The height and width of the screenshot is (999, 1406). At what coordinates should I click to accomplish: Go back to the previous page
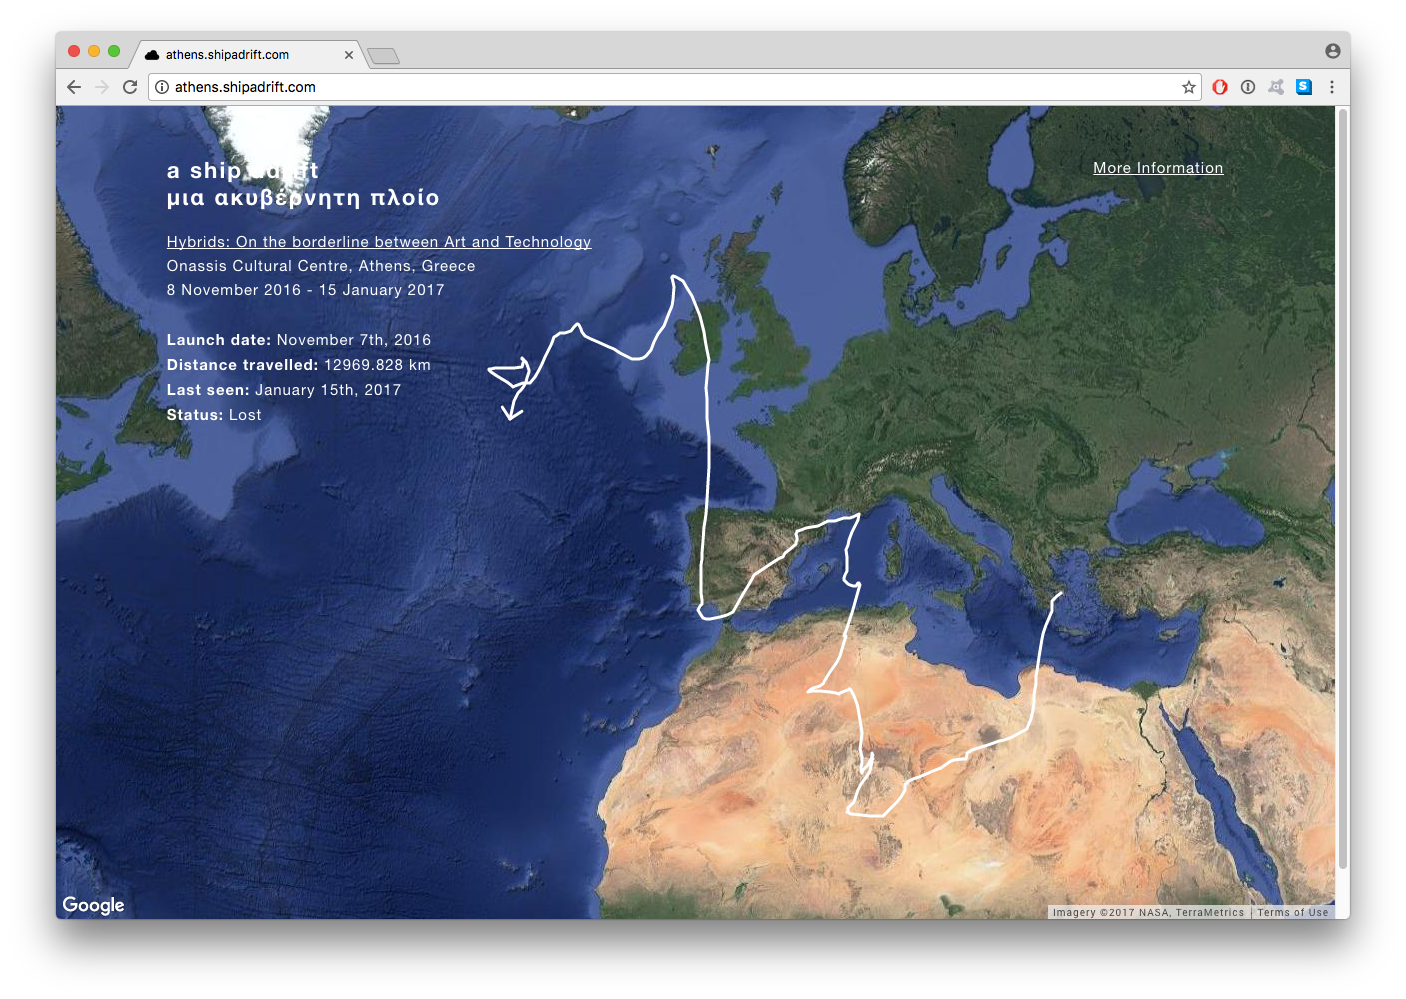pos(74,87)
